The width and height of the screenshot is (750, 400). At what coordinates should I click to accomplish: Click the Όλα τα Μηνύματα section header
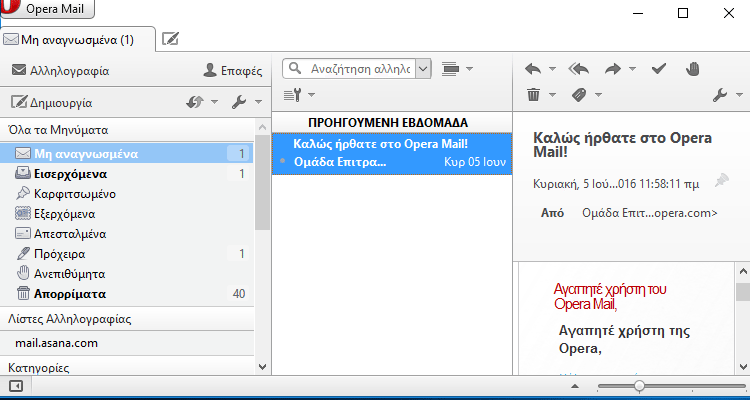click(127, 130)
